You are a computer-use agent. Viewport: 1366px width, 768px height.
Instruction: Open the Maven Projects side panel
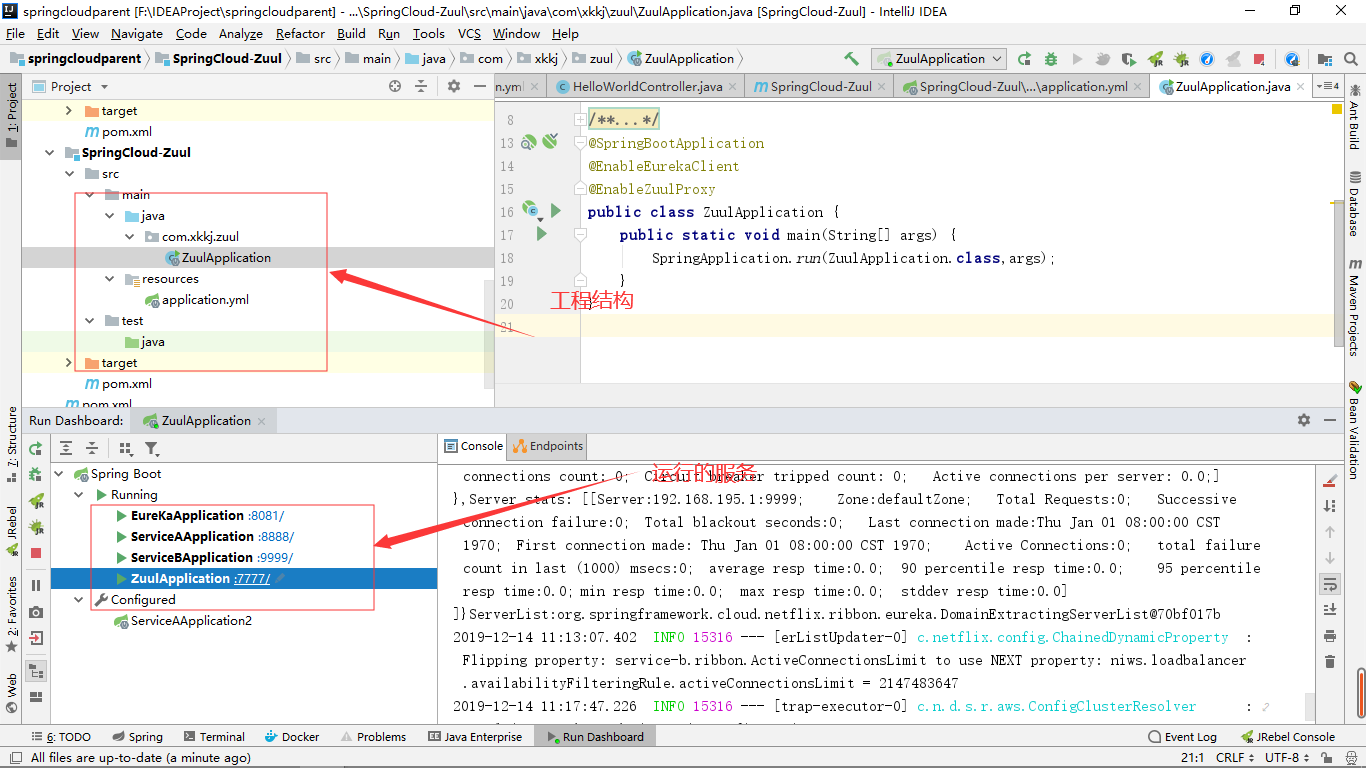(x=1354, y=307)
